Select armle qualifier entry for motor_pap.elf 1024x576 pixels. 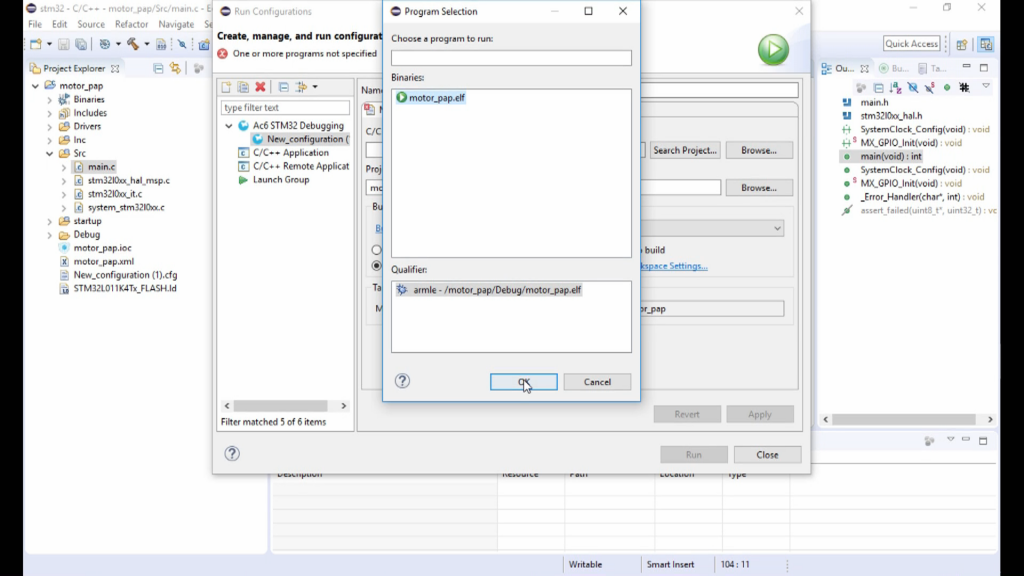pyautogui.click(x=496, y=290)
